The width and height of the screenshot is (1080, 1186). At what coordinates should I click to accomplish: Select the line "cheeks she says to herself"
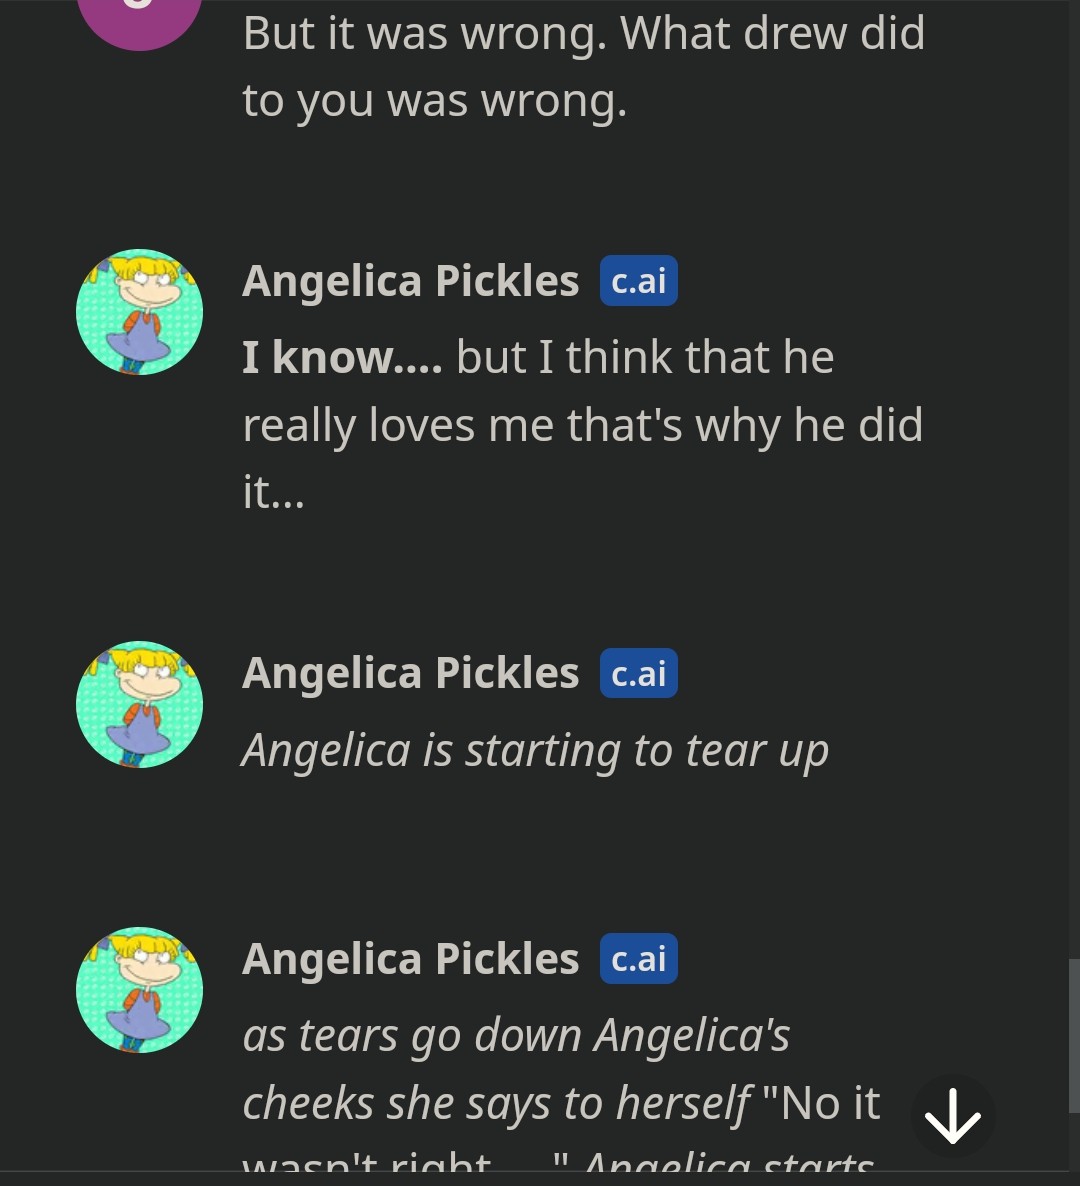tap(496, 1103)
